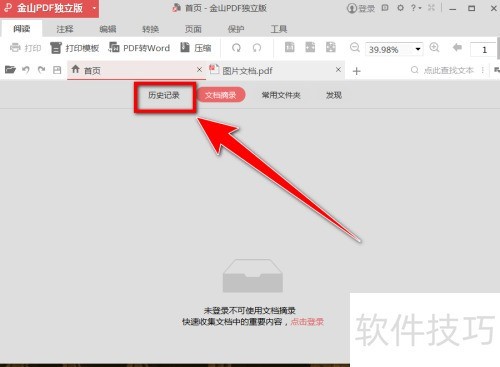The image size is (500, 367).
Task: Switch to the 阅读 ribbon tab
Action: (x=22, y=29)
